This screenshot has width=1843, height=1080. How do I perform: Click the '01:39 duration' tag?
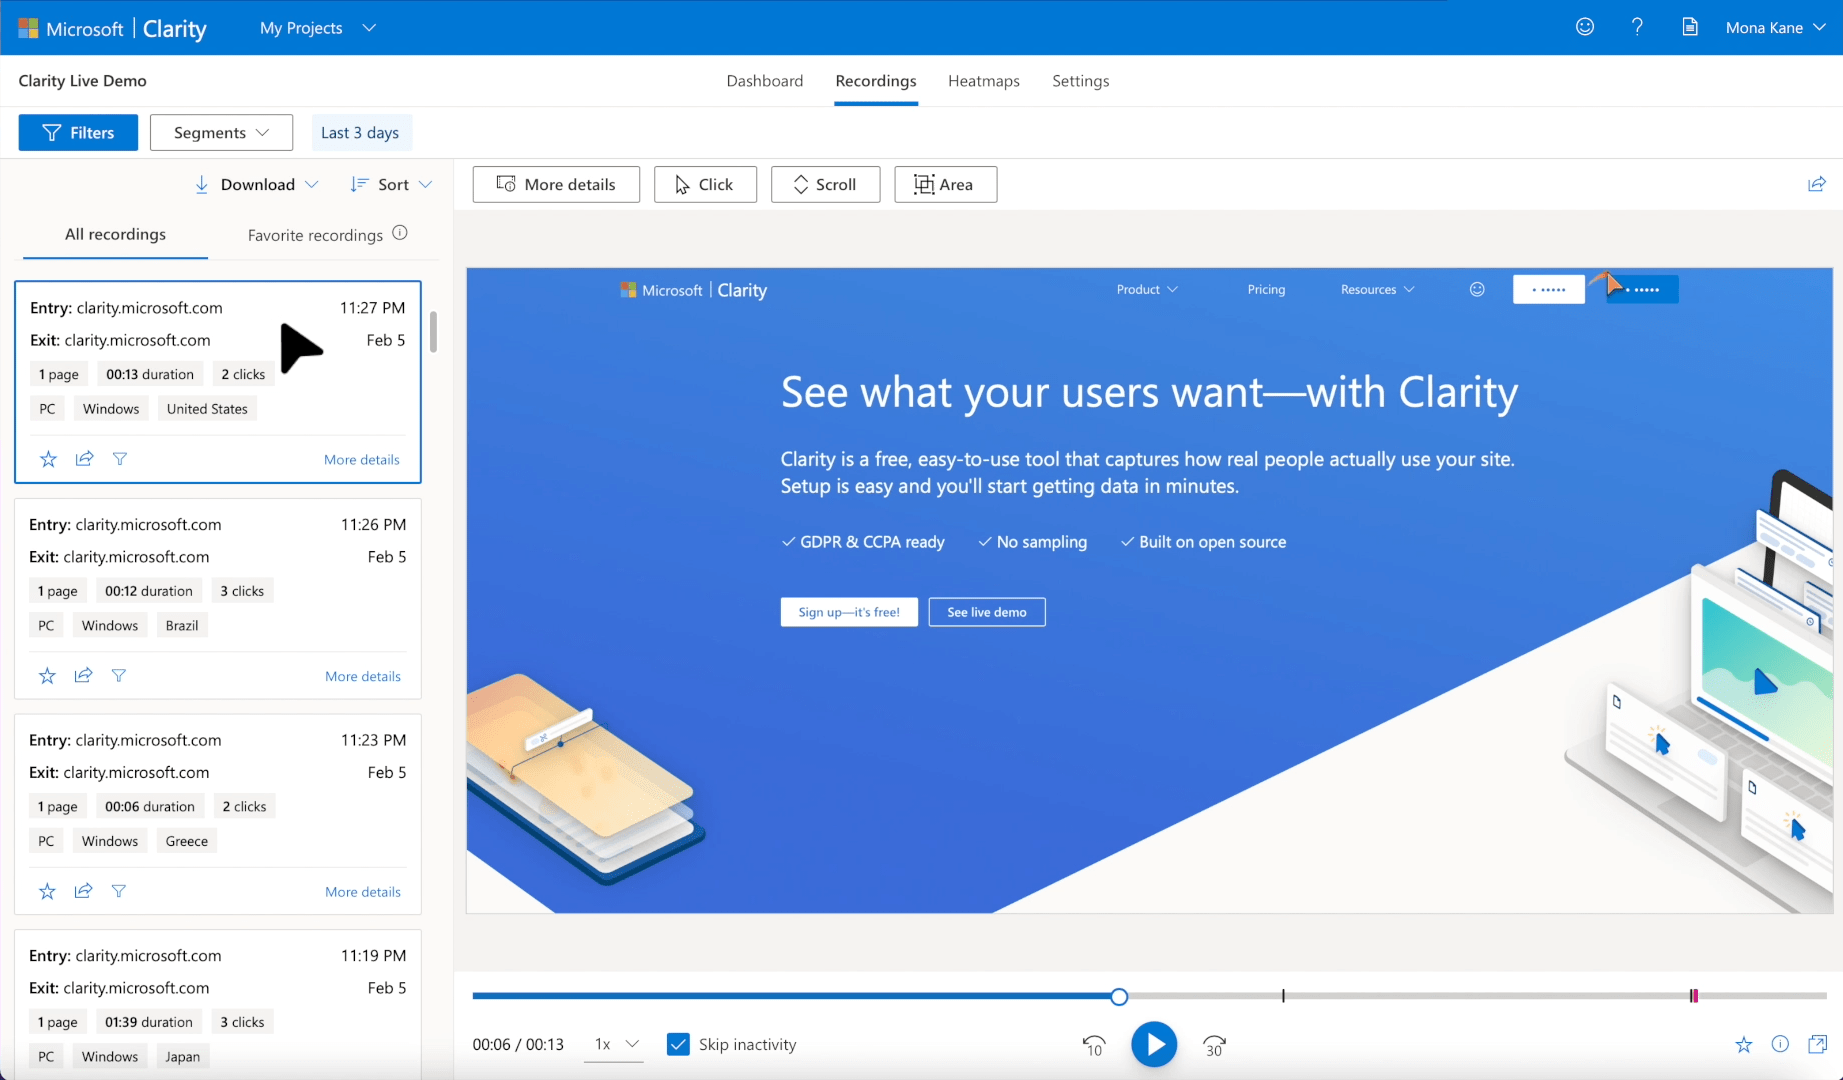[149, 1022]
